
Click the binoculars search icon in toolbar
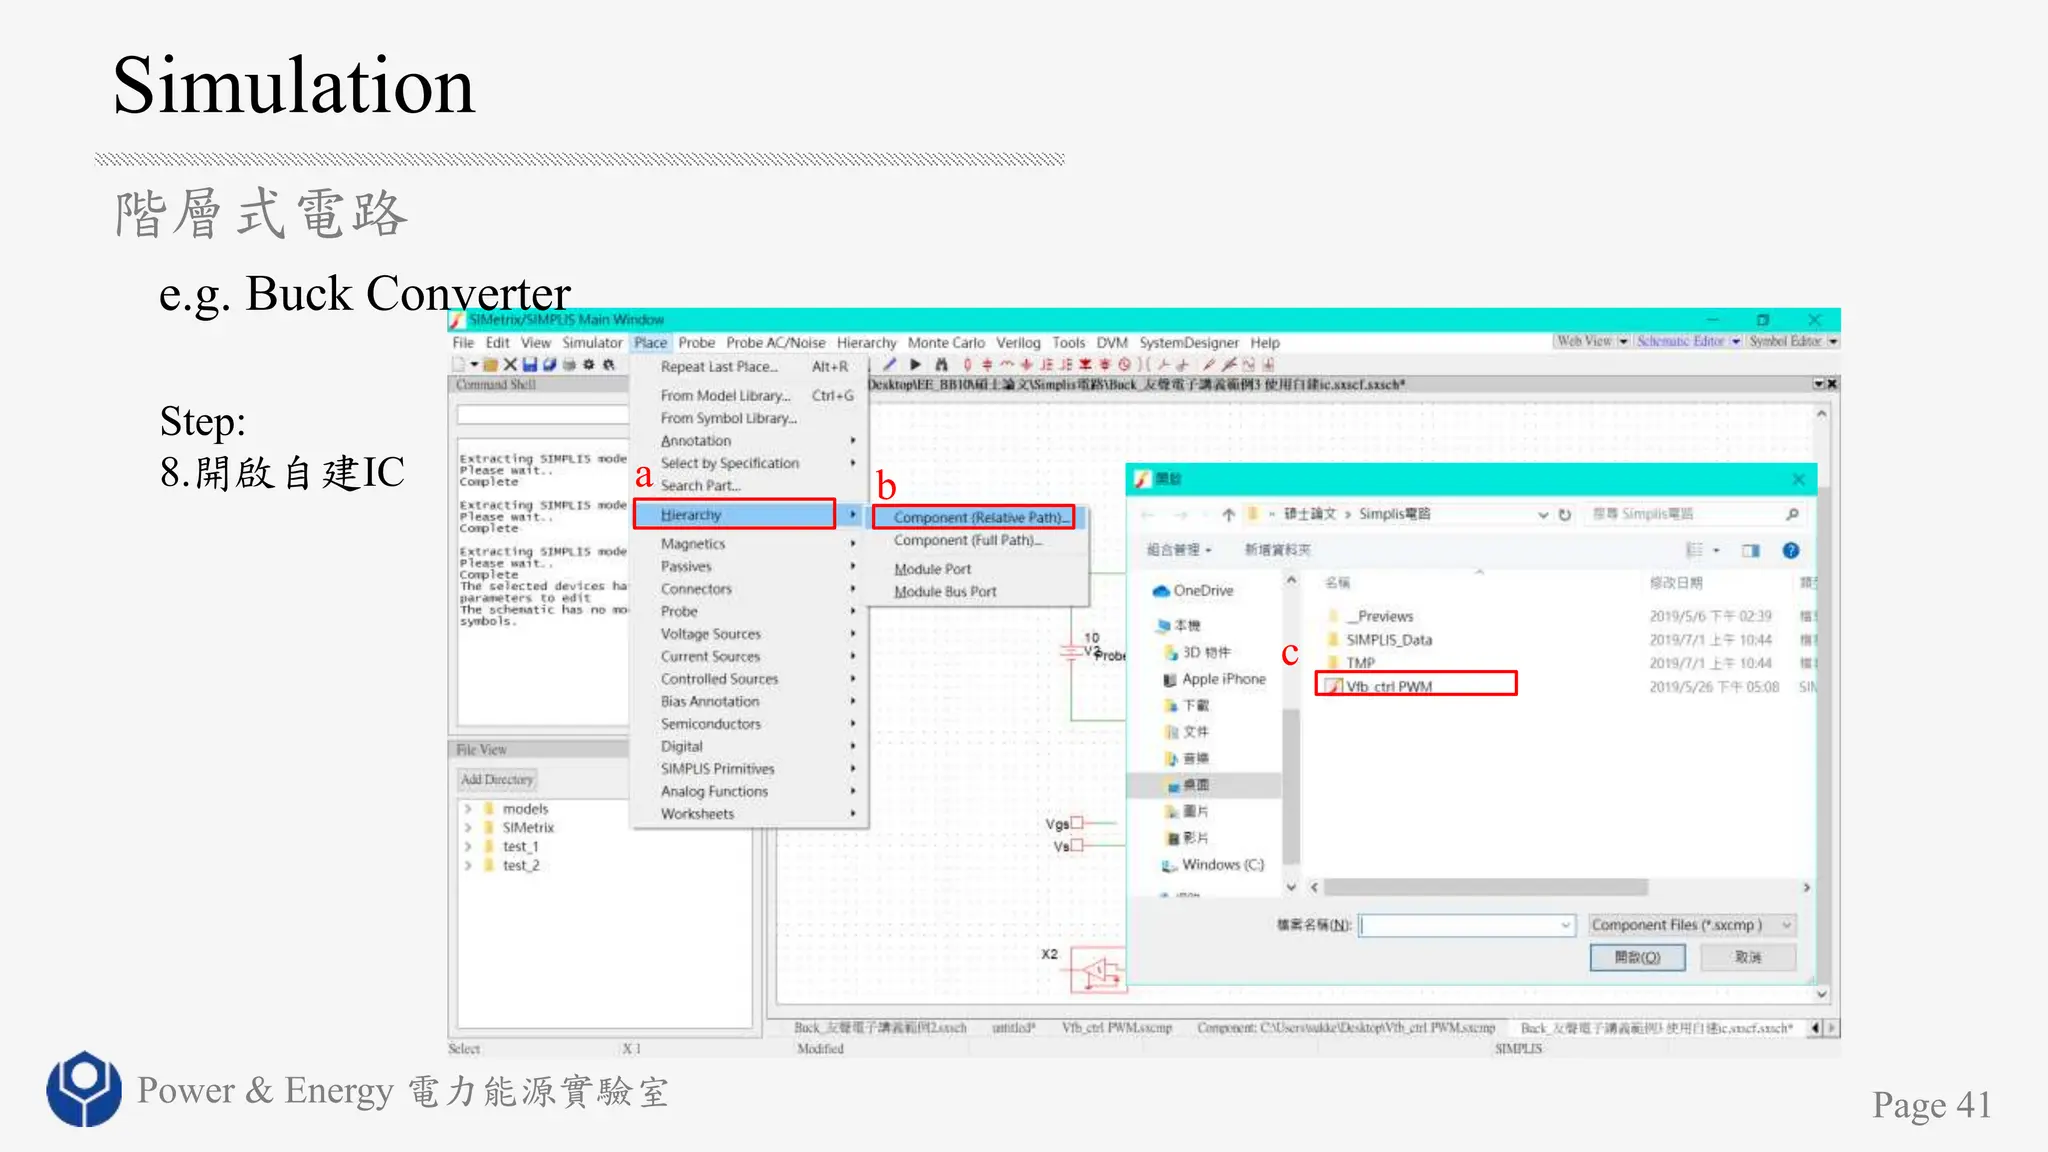click(x=941, y=365)
